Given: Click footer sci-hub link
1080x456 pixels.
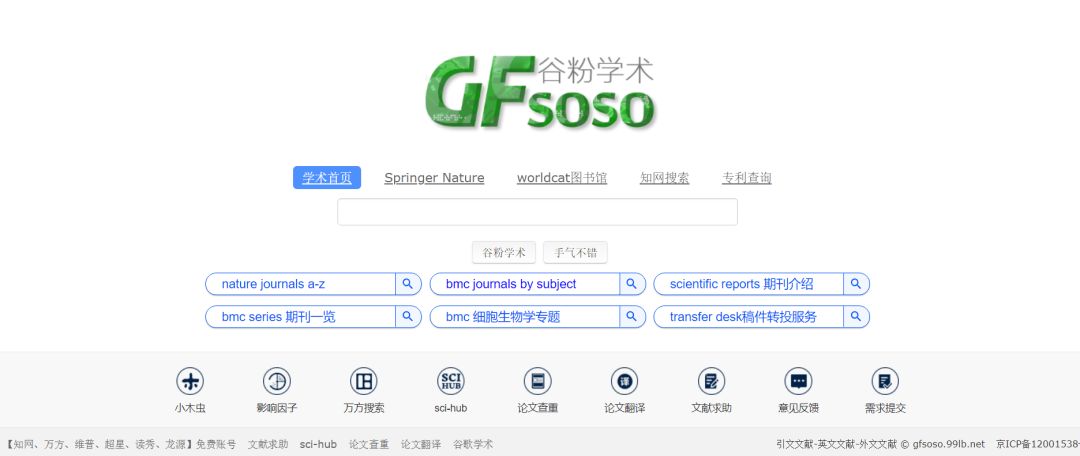Looking at the screenshot, I should tap(318, 444).
